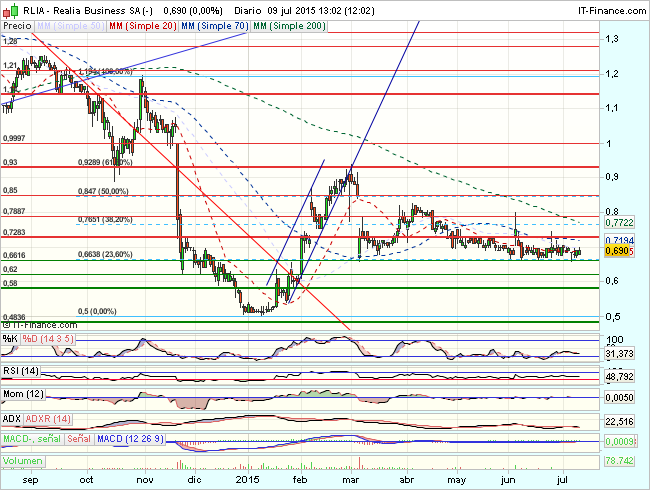Open the Mom (12) momentum indicator label
This screenshot has height=490, width=650.
coord(25,396)
